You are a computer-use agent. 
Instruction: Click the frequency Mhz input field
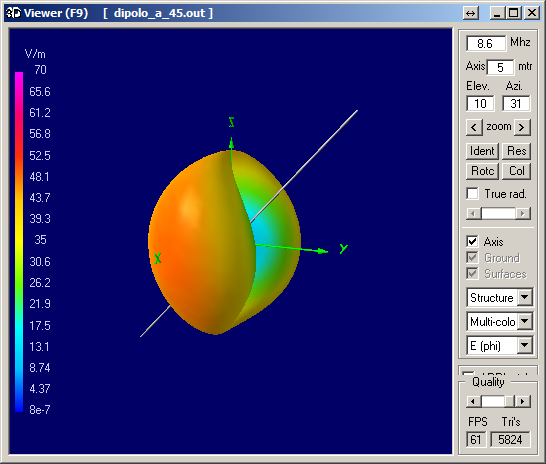click(x=486, y=44)
